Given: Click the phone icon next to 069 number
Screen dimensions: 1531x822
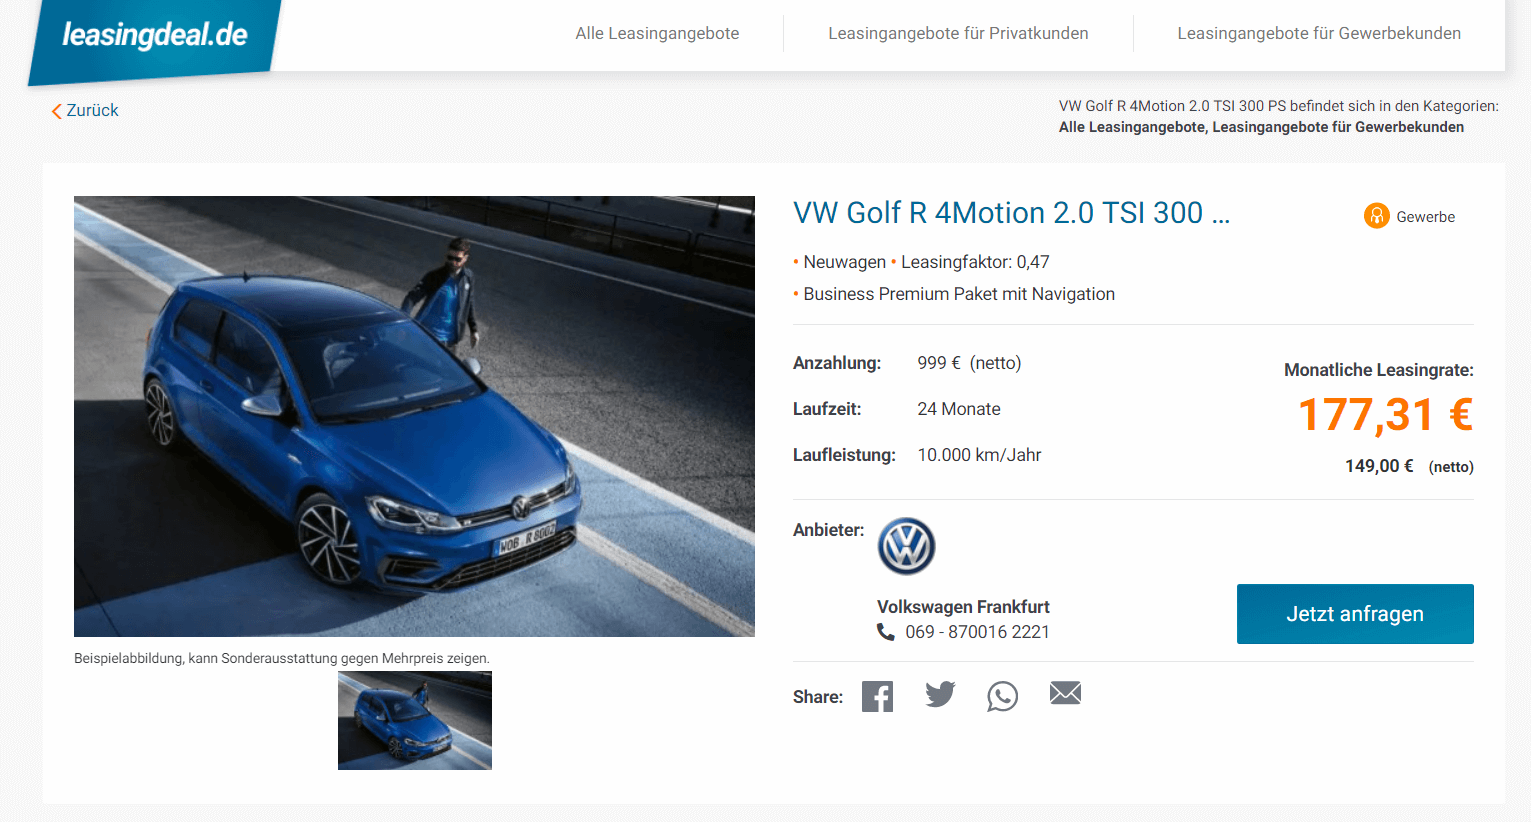Looking at the screenshot, I should (886, 632).
